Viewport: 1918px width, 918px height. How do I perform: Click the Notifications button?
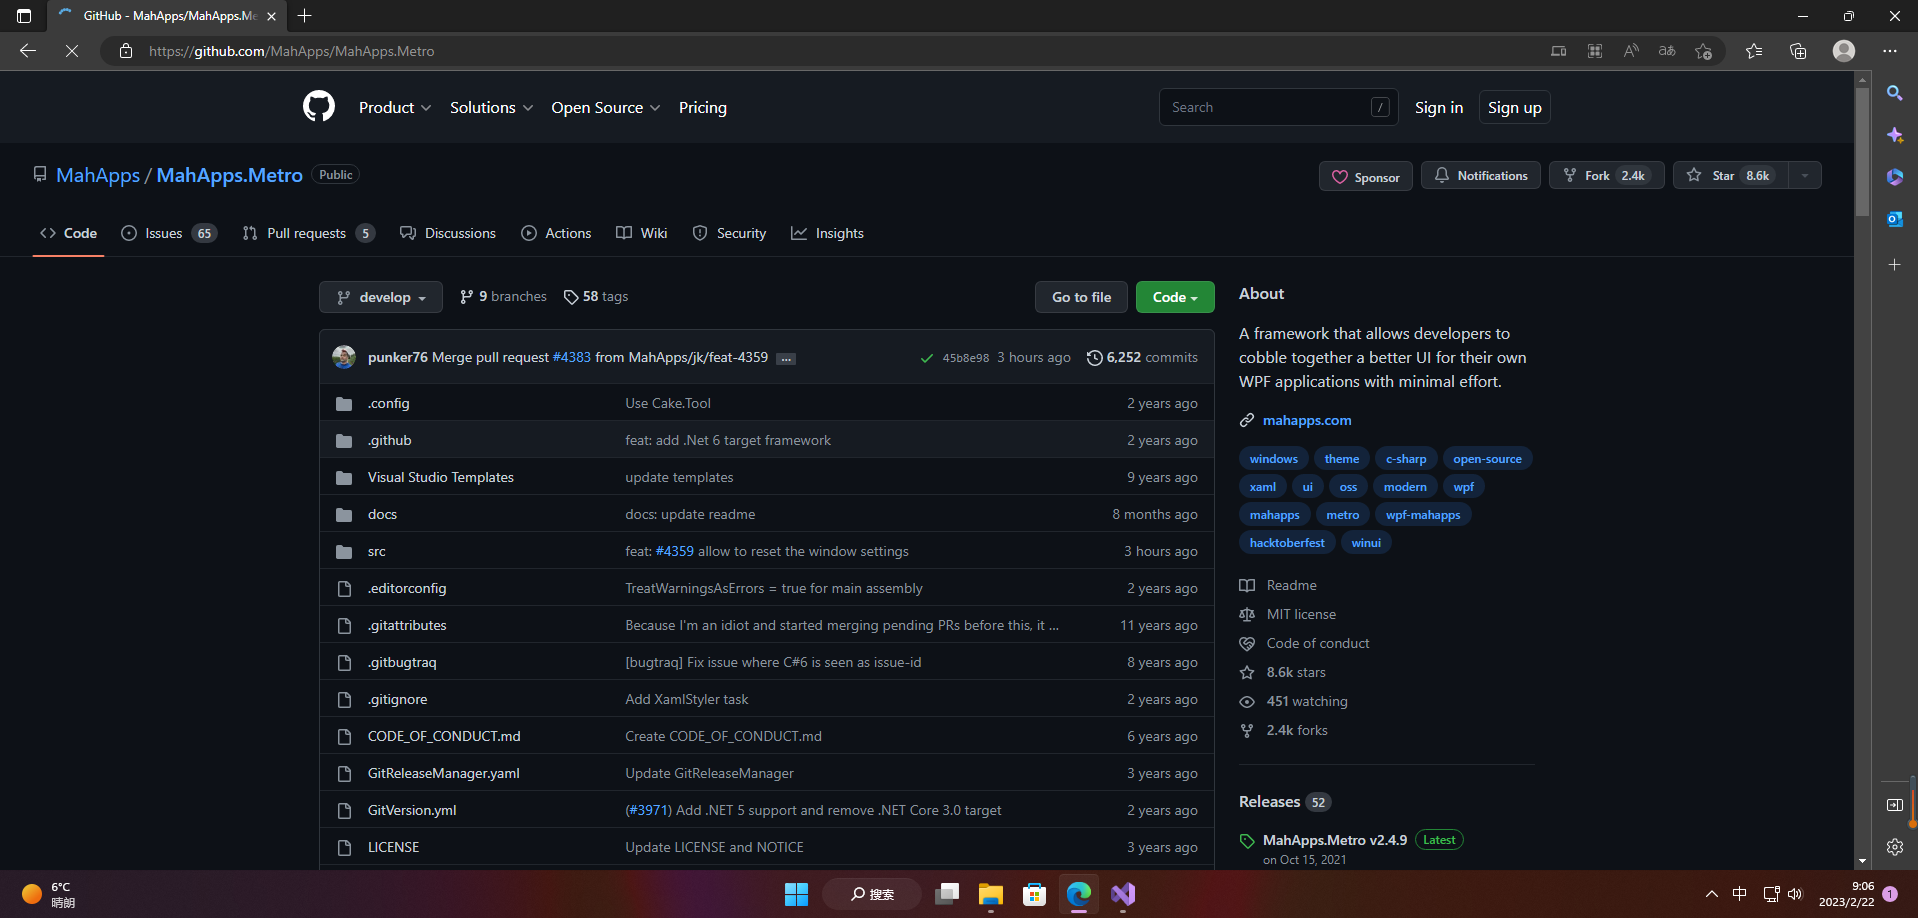1481,175
